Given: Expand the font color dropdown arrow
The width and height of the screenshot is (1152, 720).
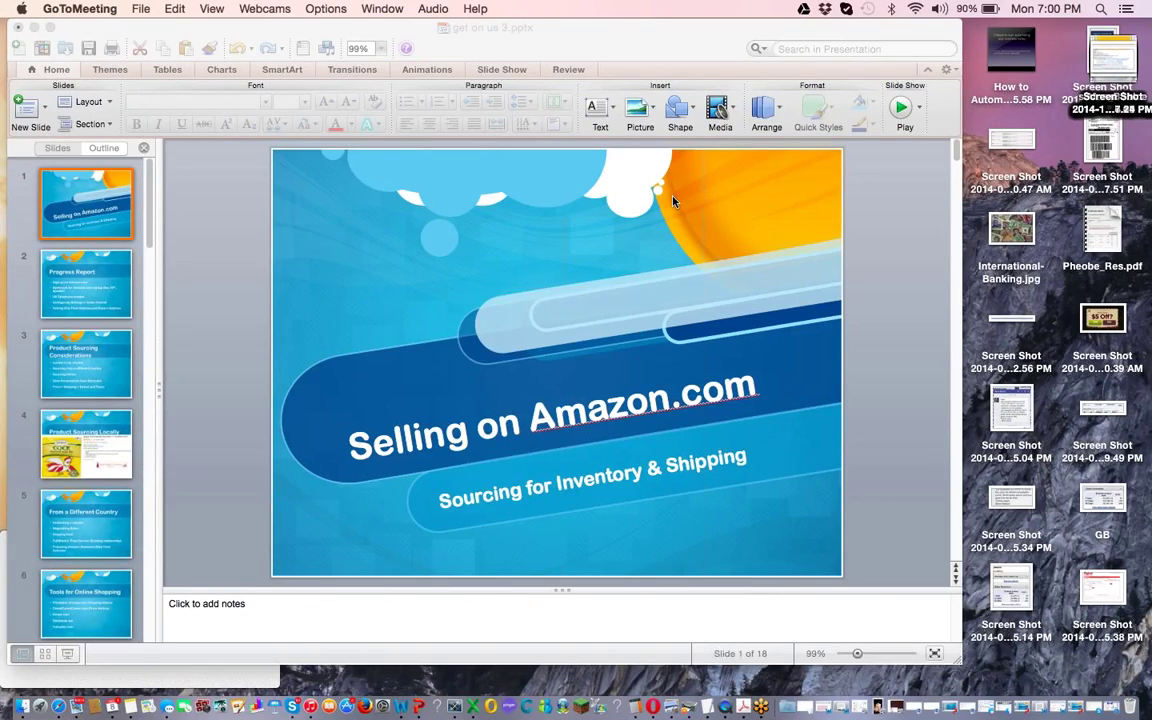Looking at the screenshot, I should (350, 124).
